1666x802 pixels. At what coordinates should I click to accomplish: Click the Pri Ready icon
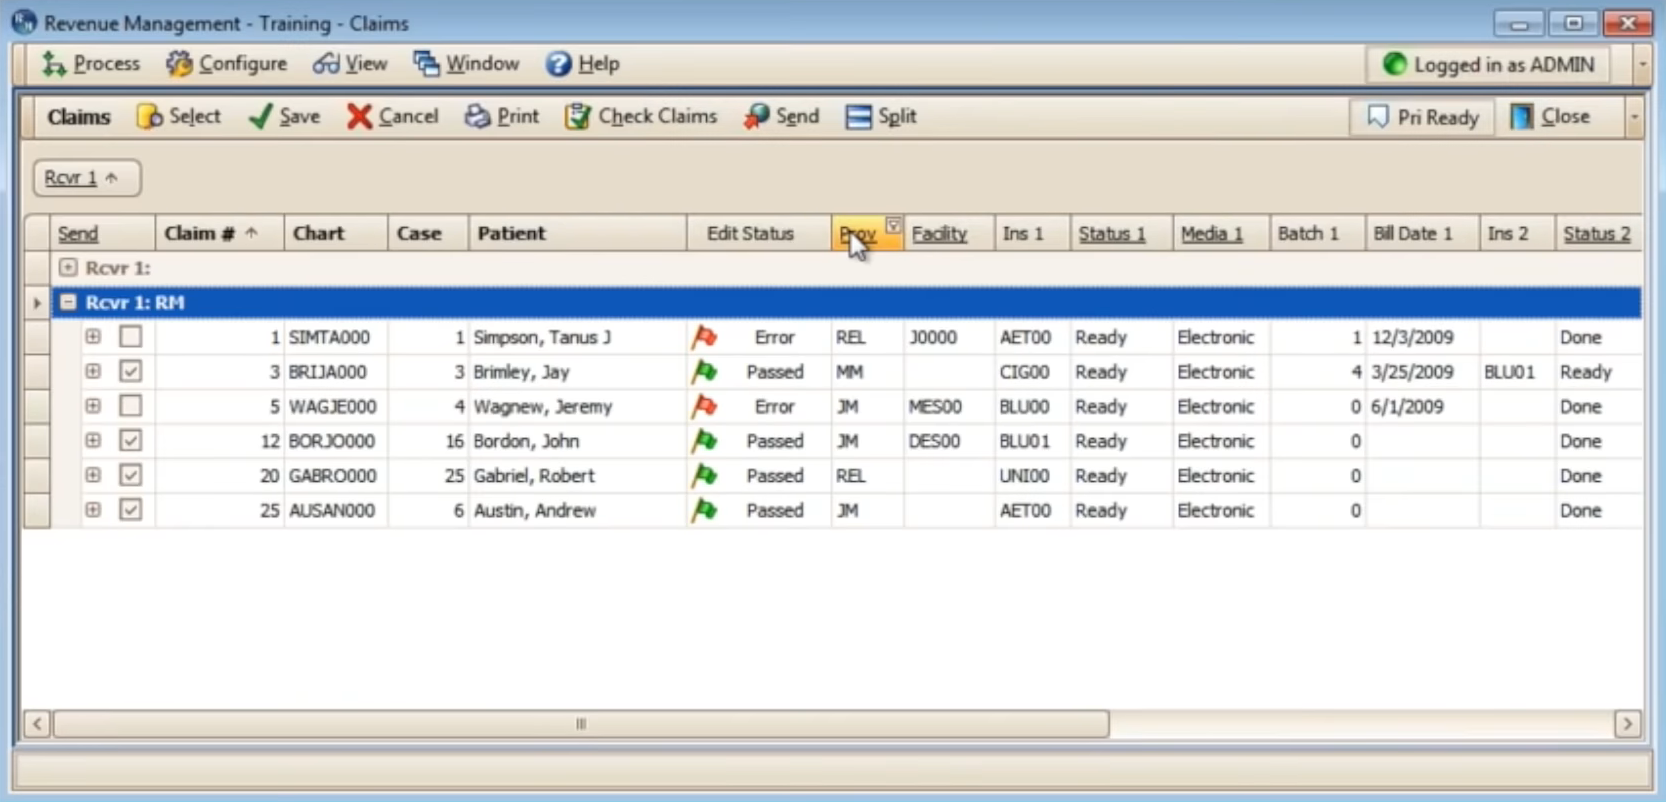click(1377, 117)
